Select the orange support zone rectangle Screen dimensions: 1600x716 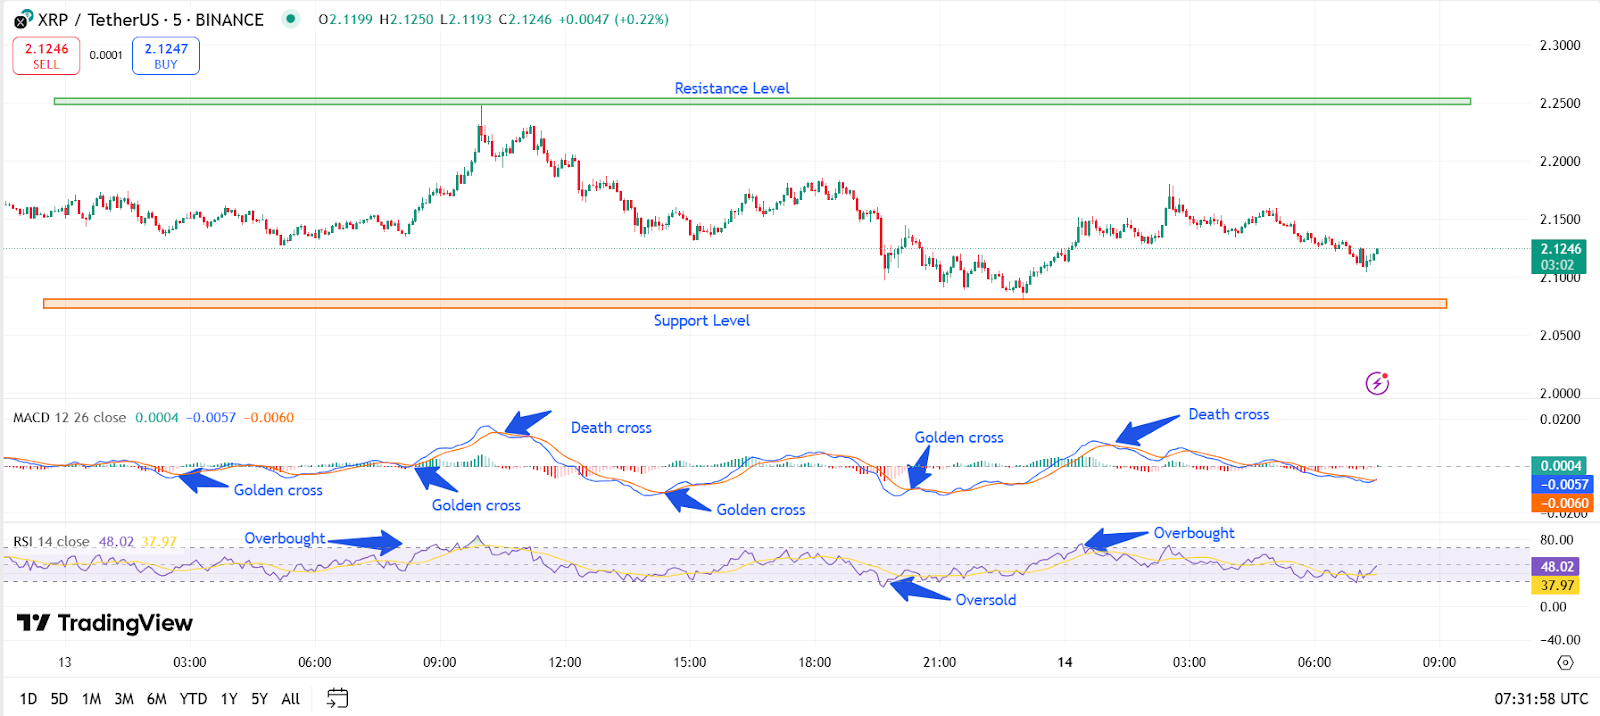point(745,303)
